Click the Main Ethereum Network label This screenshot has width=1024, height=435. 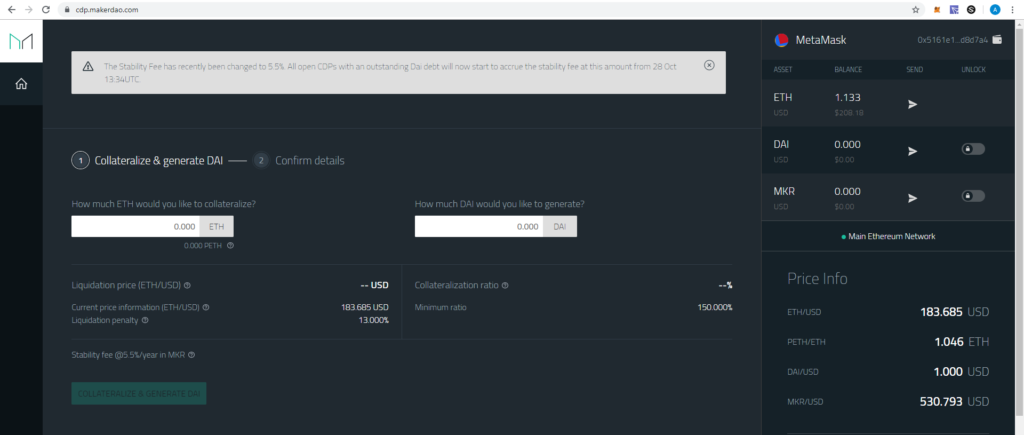pyautogui.click(x=891, y=236)
